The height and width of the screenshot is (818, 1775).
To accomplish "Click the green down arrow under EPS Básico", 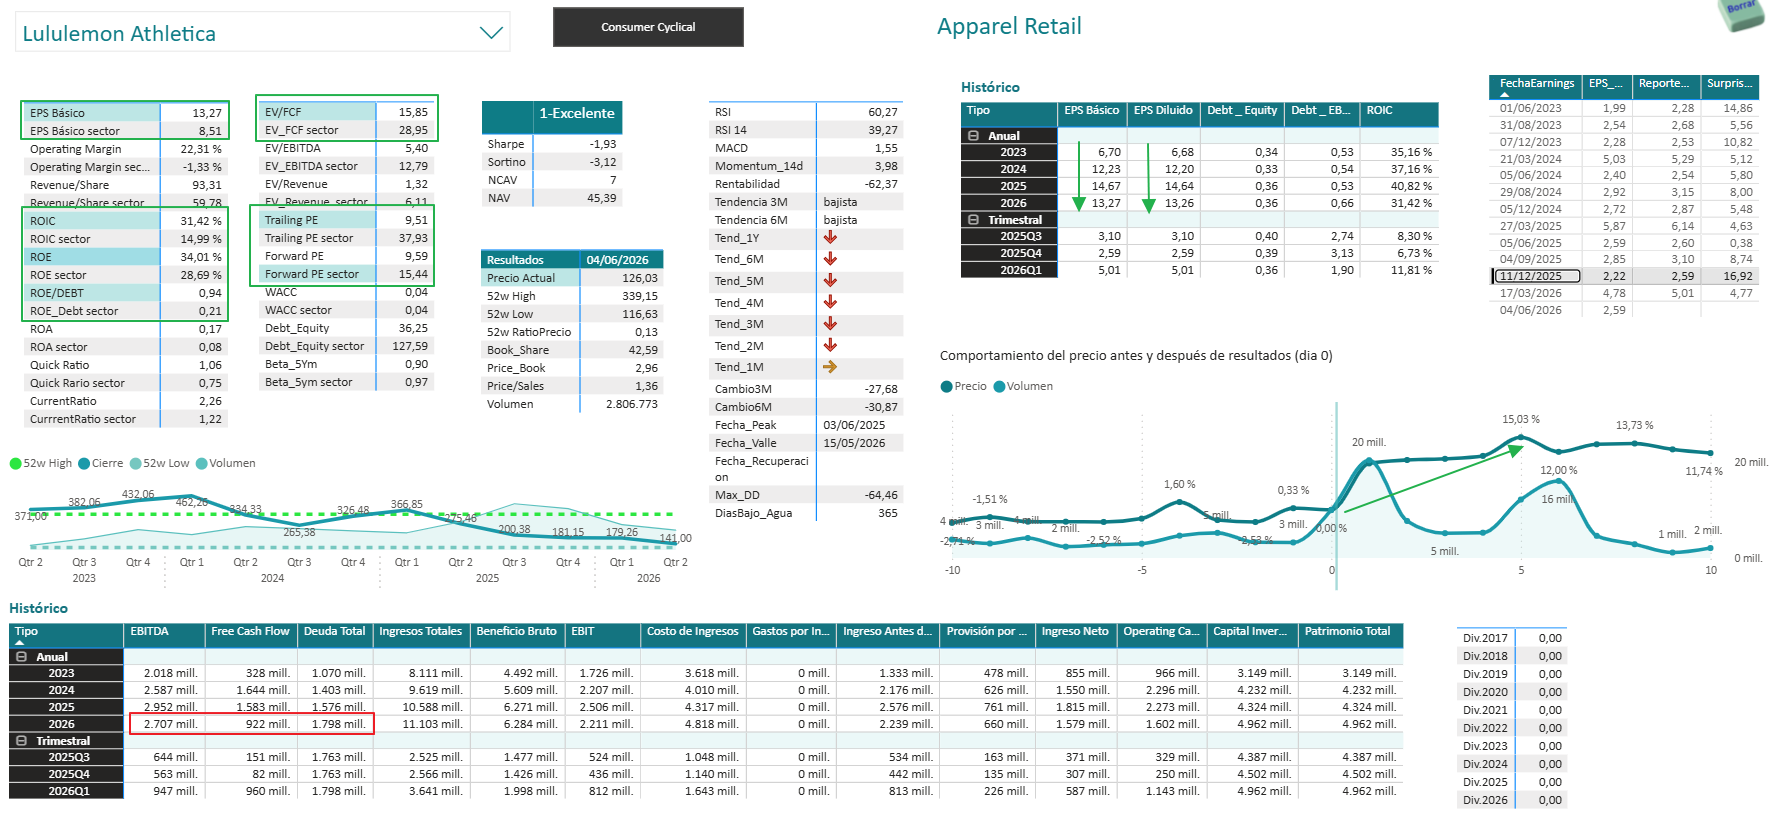I will pos(1078,177).
